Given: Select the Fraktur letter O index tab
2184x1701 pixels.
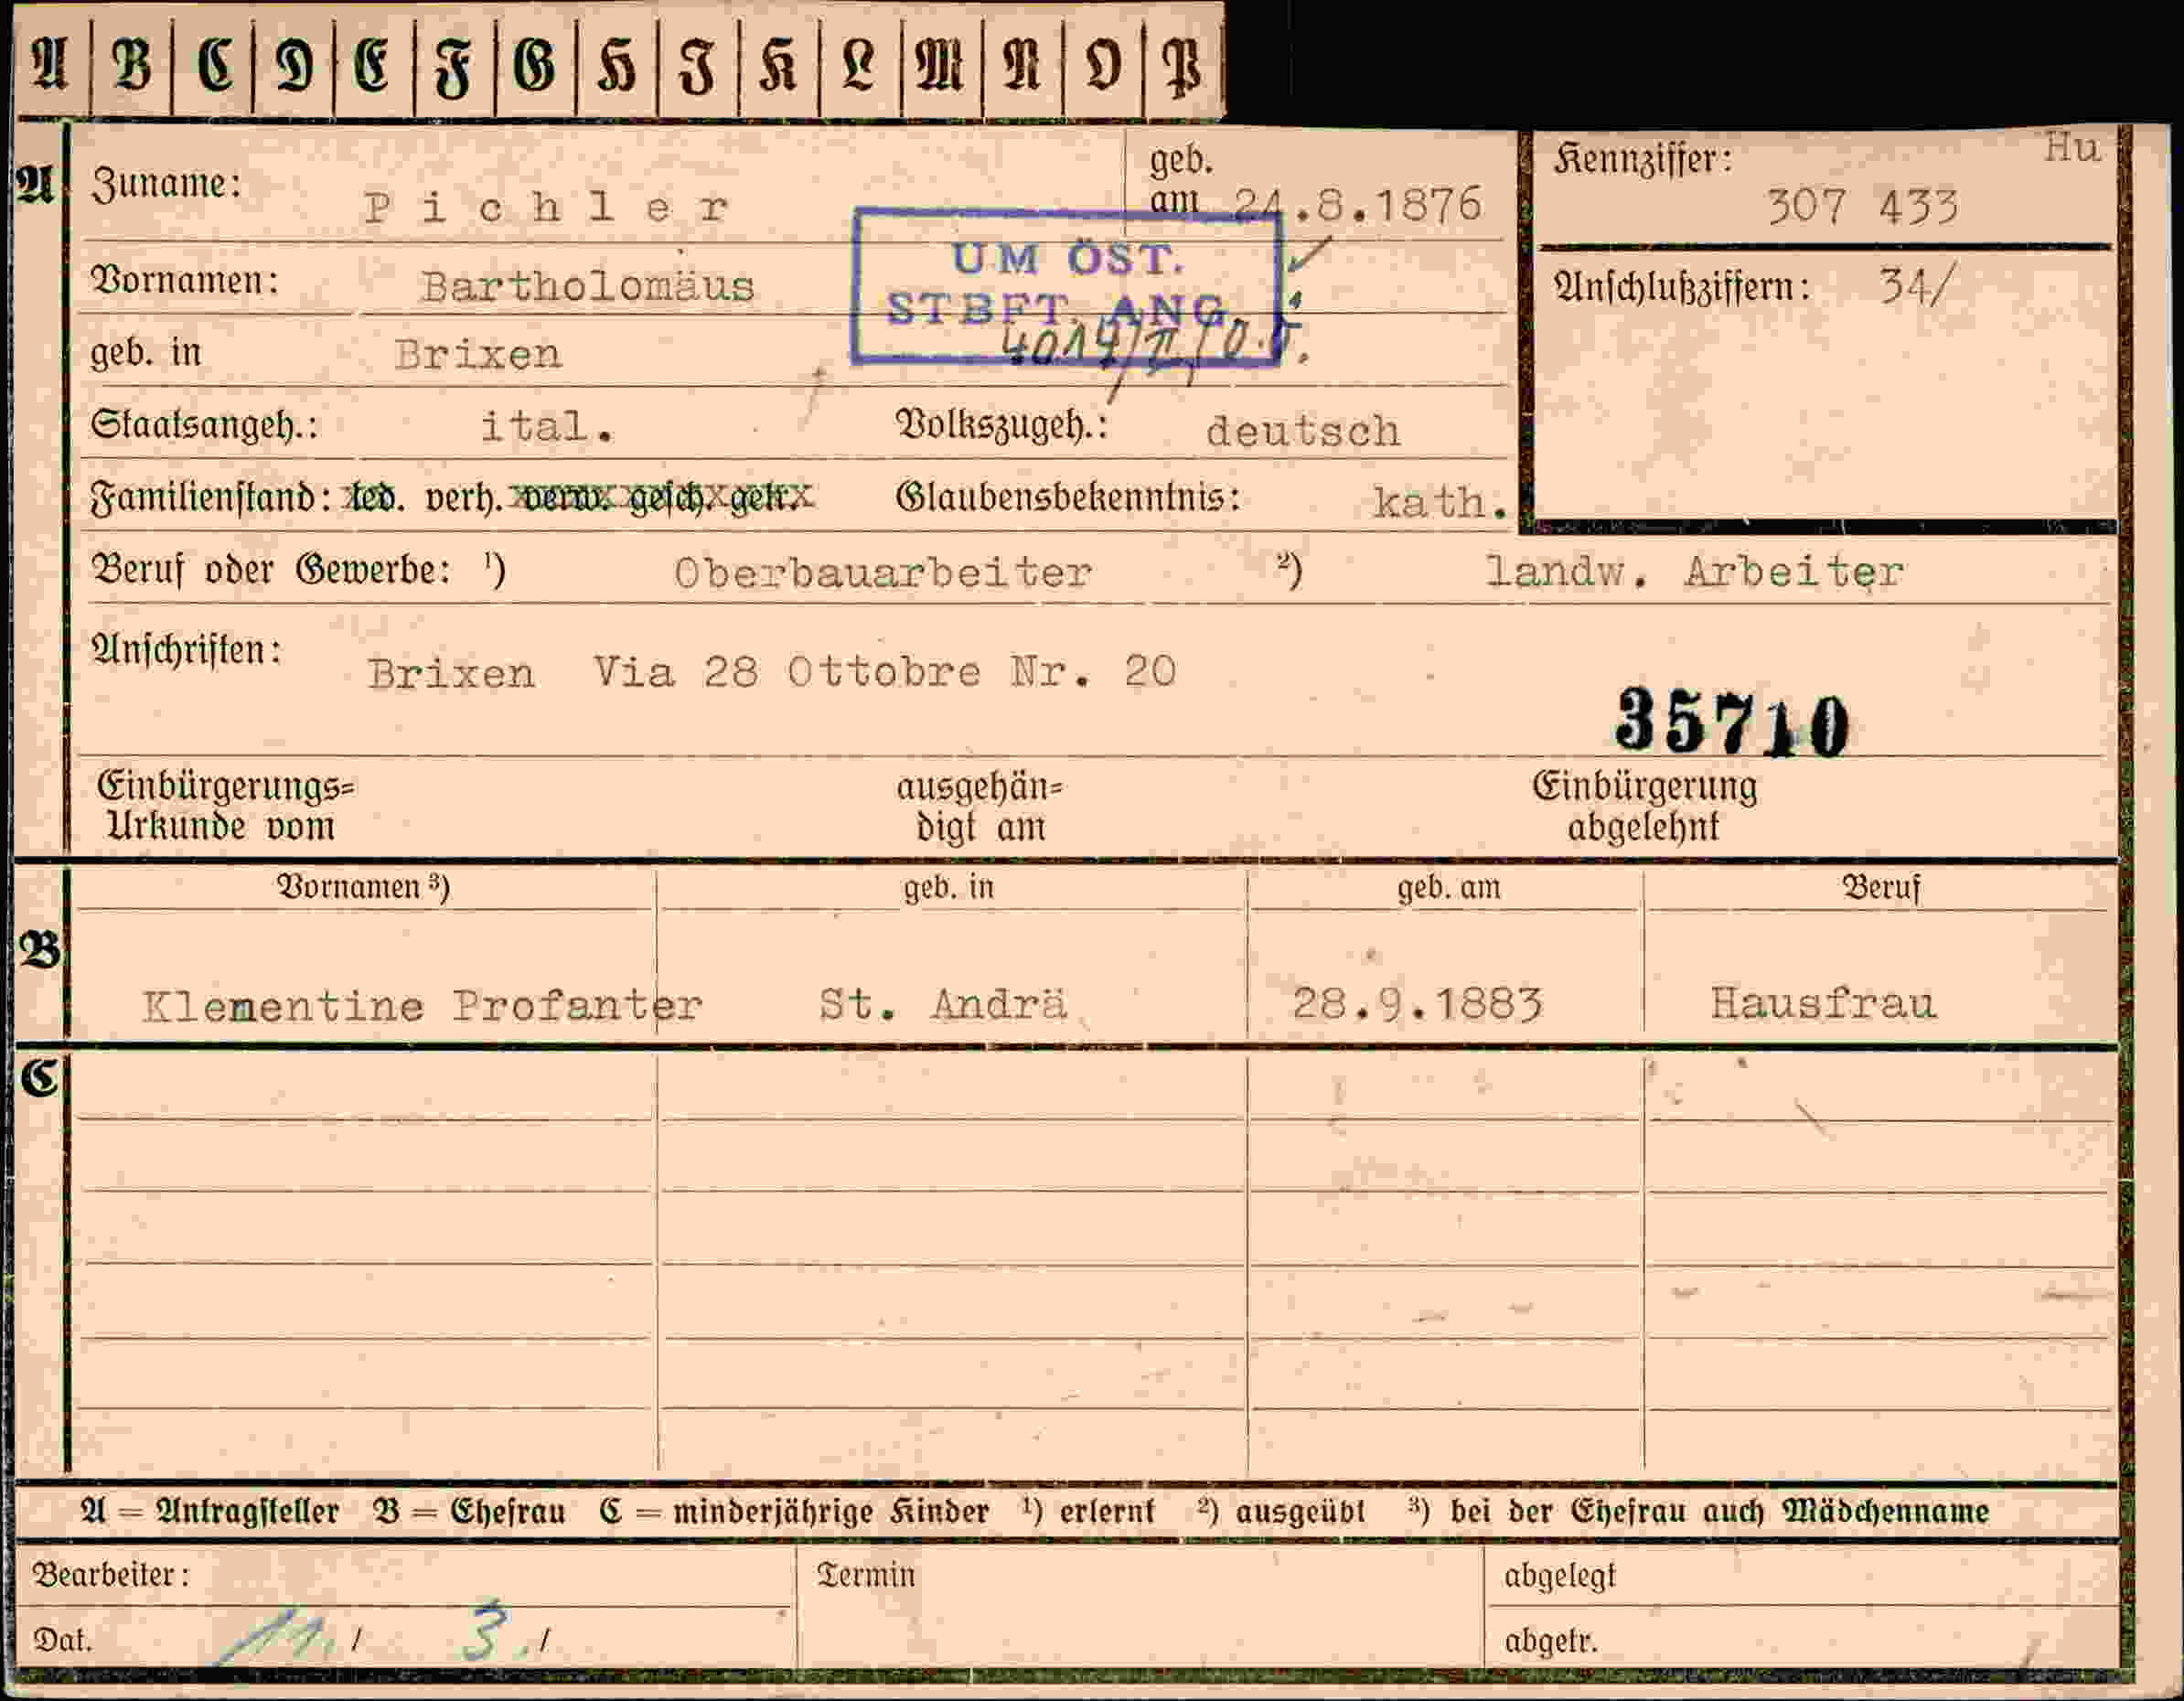Looking at the screenshot, I should (x=1103, y=65).
